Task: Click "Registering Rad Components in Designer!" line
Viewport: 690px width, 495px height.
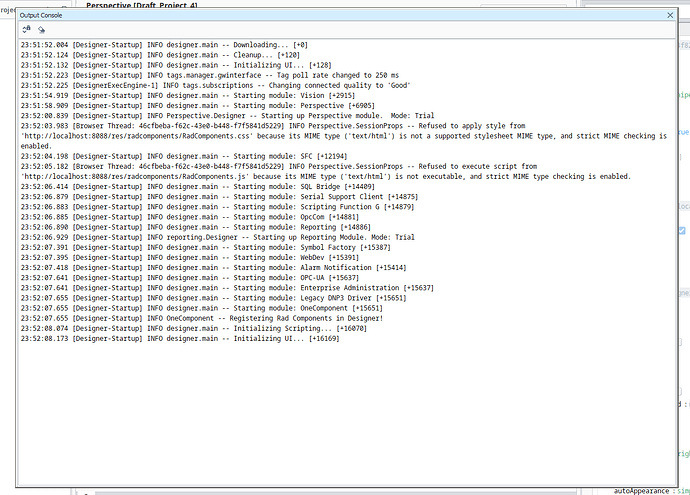Action: (202, 318)
